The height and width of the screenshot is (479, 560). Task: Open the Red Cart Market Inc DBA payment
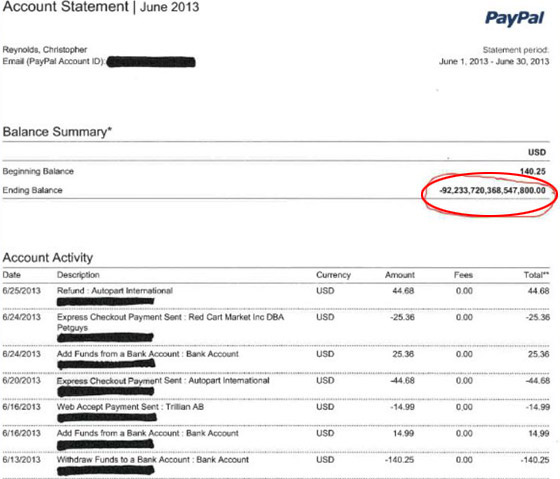[170, 322]
